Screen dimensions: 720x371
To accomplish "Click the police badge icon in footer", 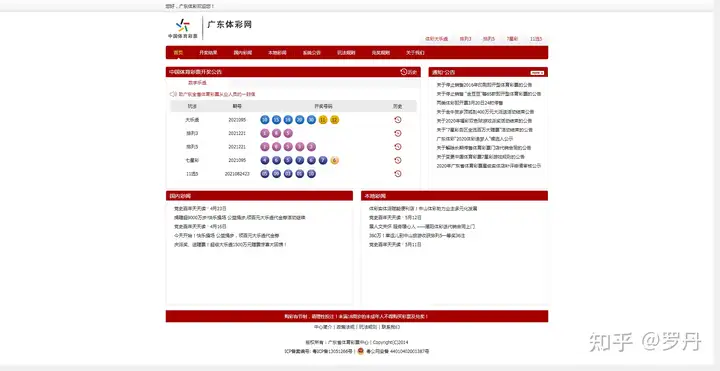I will 360,351.
